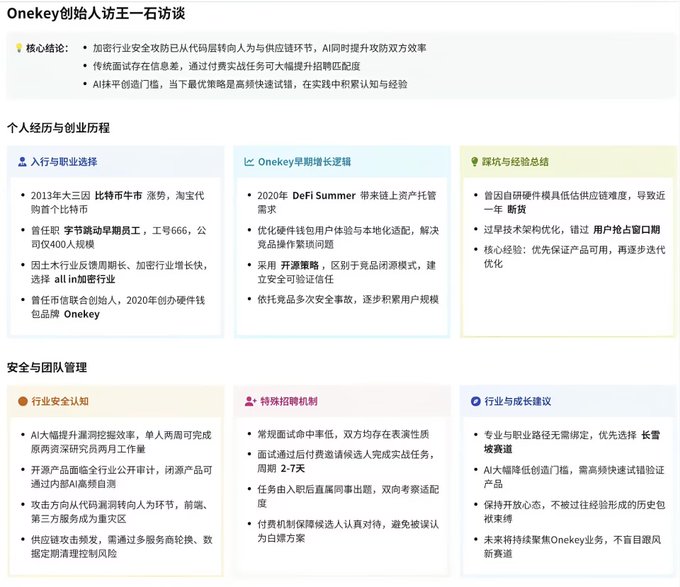Click the card title Onekey早期增长逻辑
This screenshot has width=680, height=587.
304,162
